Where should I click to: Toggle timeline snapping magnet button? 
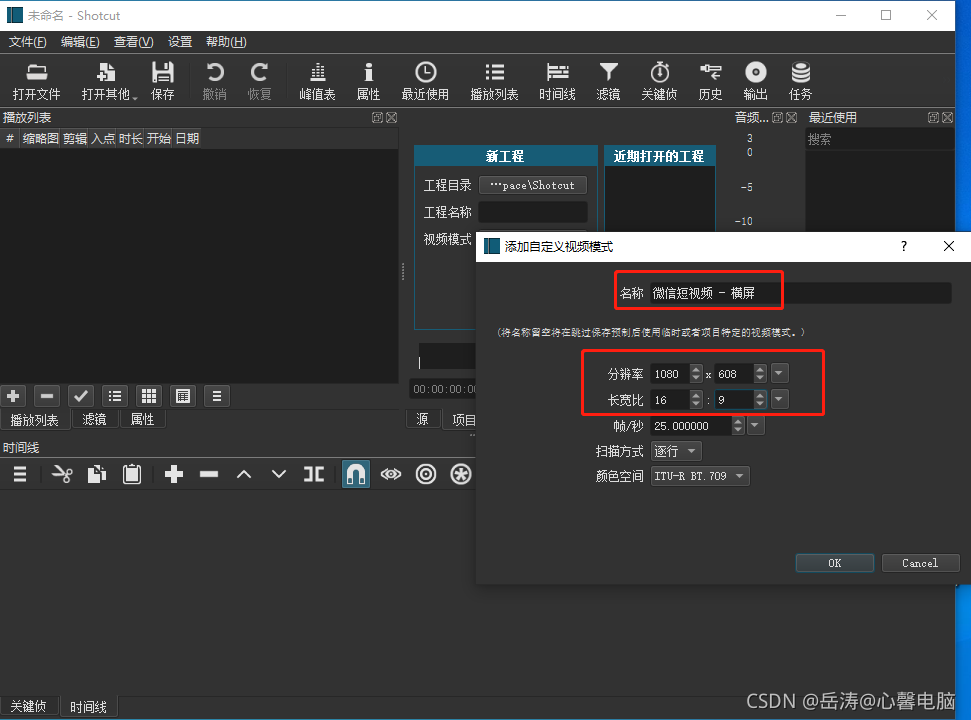click(356, 475)
